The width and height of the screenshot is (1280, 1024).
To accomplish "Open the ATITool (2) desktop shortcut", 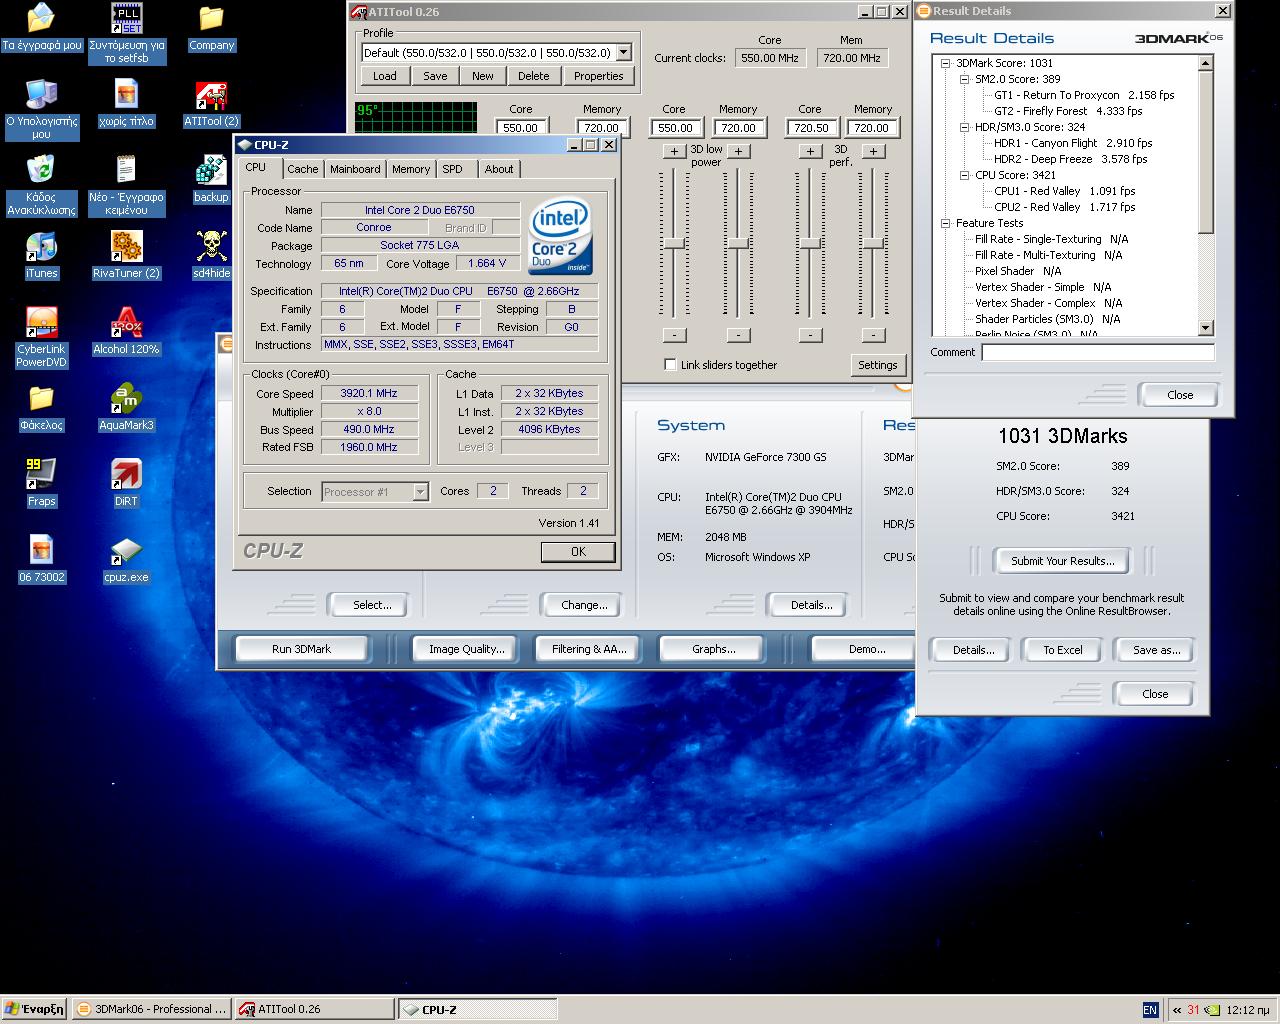I will [211, 104].
